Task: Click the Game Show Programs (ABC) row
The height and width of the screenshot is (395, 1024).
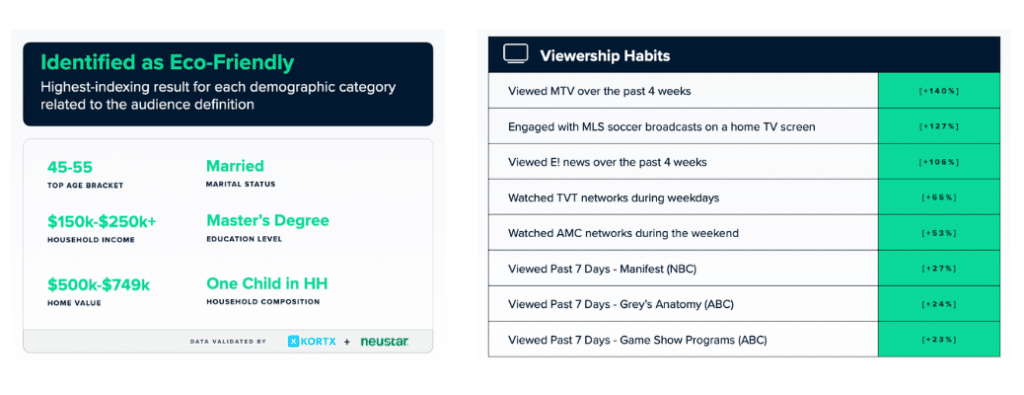Action: point(683,340)
